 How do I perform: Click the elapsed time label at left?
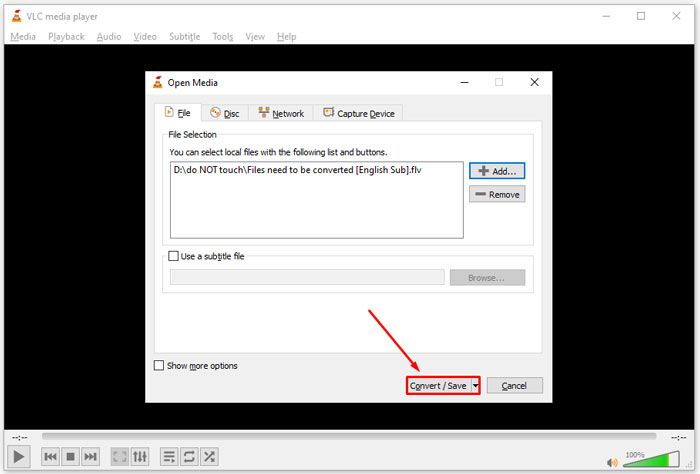tap(20, 438)
